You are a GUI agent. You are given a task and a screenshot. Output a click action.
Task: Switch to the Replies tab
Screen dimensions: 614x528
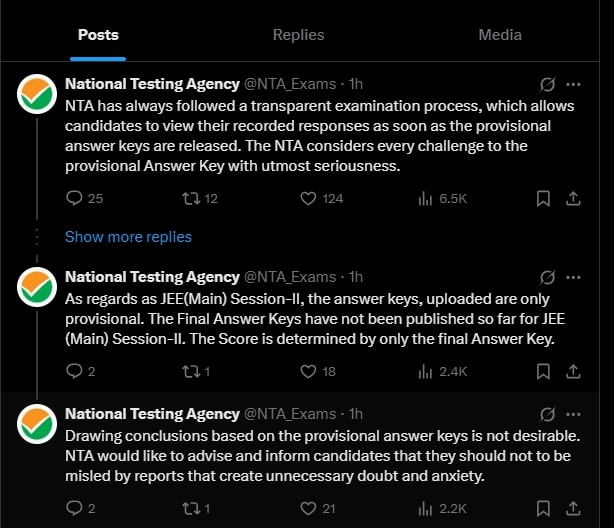pos(298,35)
